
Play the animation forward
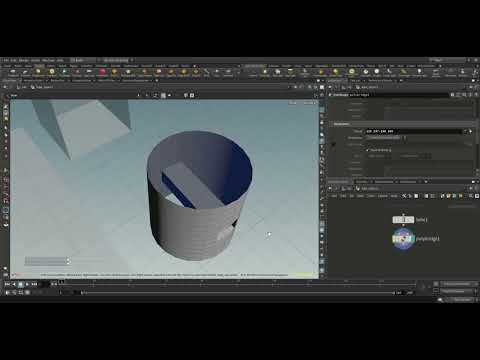27,284
